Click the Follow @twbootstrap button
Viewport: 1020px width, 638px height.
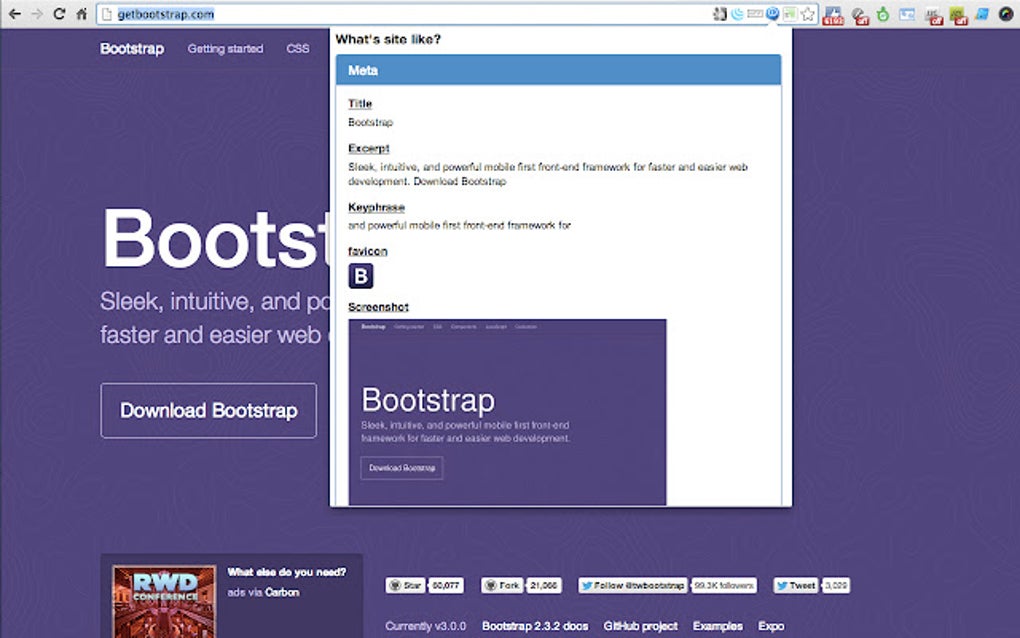coord(632,585)
